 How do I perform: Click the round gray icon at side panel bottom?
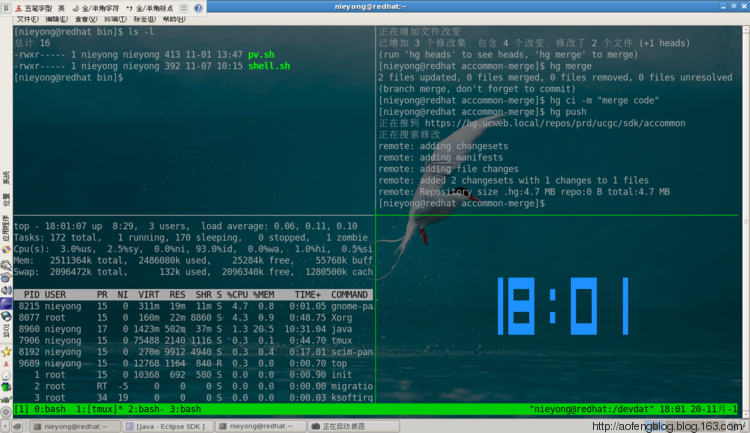click(6, 411)
